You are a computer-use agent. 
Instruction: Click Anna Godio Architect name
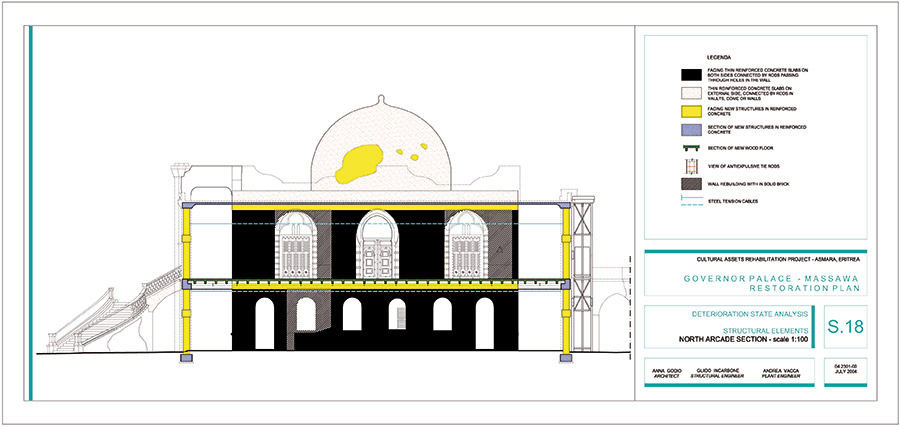pyautogui.click(x=668, y=373)
